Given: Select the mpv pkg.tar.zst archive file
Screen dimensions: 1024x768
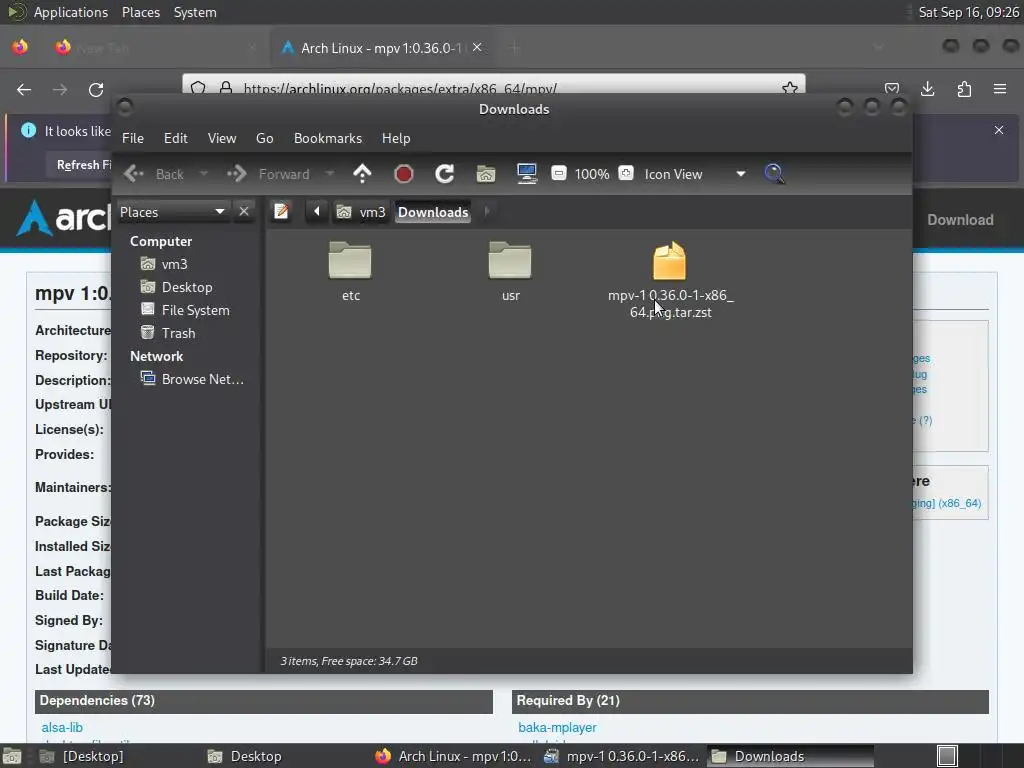Looking at the screenshot, I should (x=670, y=280).
